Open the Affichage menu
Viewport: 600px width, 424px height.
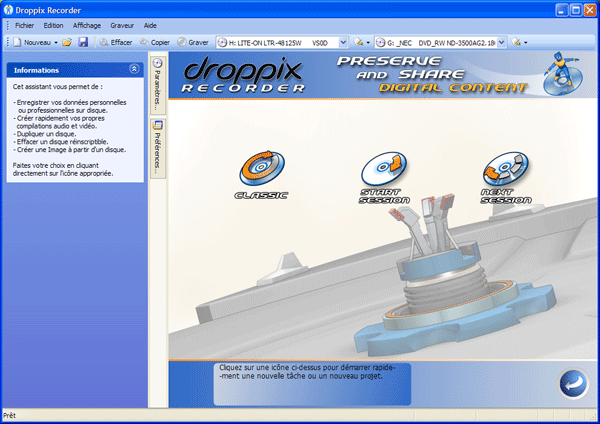[x=87, y=25]
